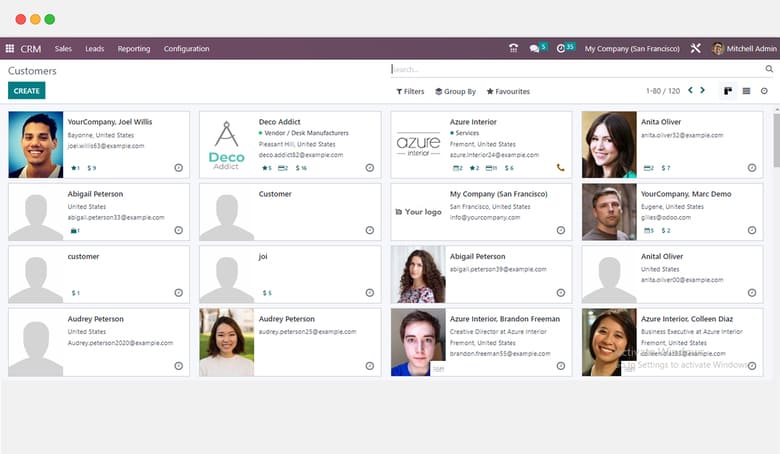
Task: Open My Company (San Francisco) company switcher
Action: 632,49
